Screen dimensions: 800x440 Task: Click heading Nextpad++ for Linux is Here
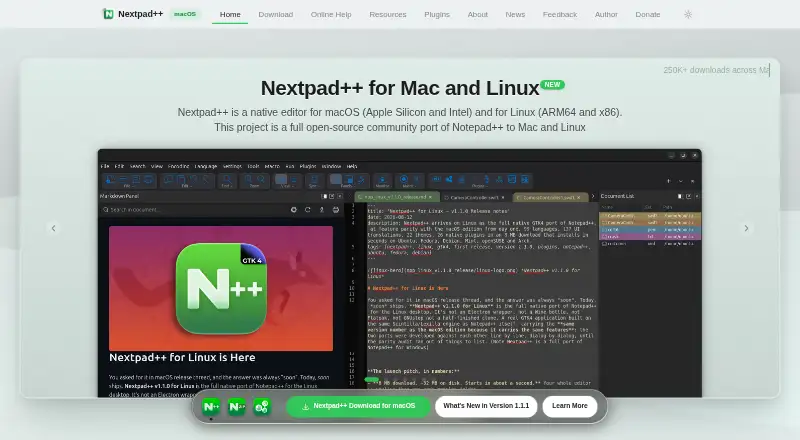[x=182, y=357]
